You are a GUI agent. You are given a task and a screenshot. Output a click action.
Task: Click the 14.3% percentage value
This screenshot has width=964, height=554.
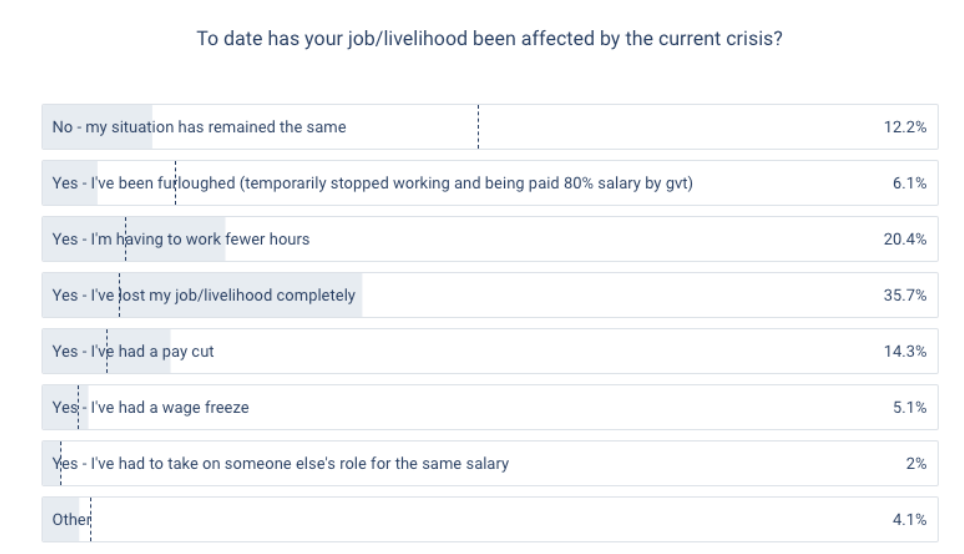click(906, 351)
